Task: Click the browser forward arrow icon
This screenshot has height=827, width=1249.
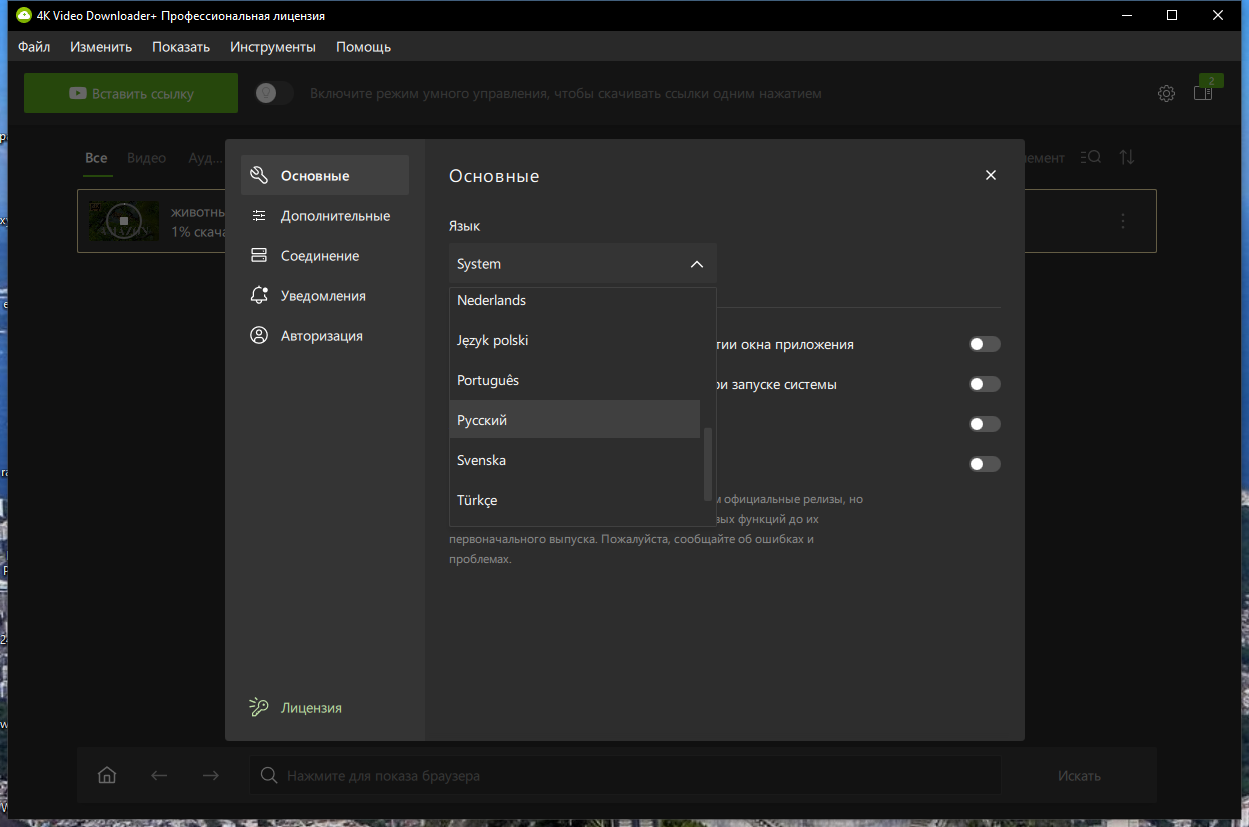Action: point(210,775)
